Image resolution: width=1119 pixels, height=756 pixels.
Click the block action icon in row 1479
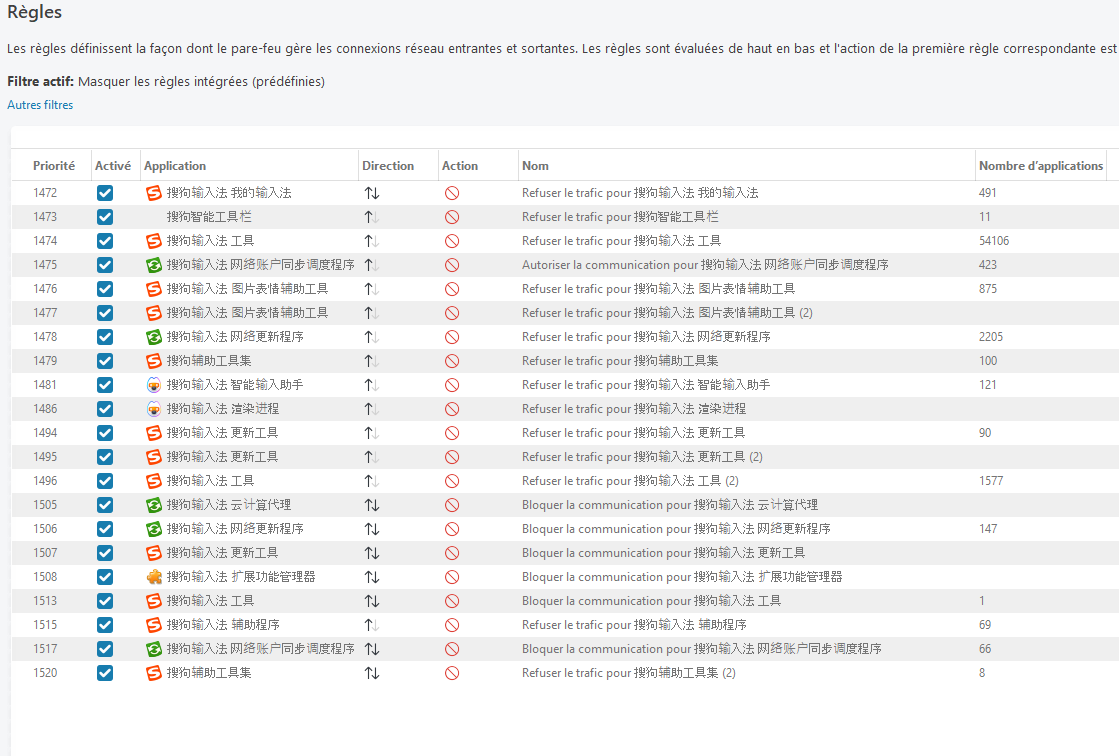tap(452, 361)
